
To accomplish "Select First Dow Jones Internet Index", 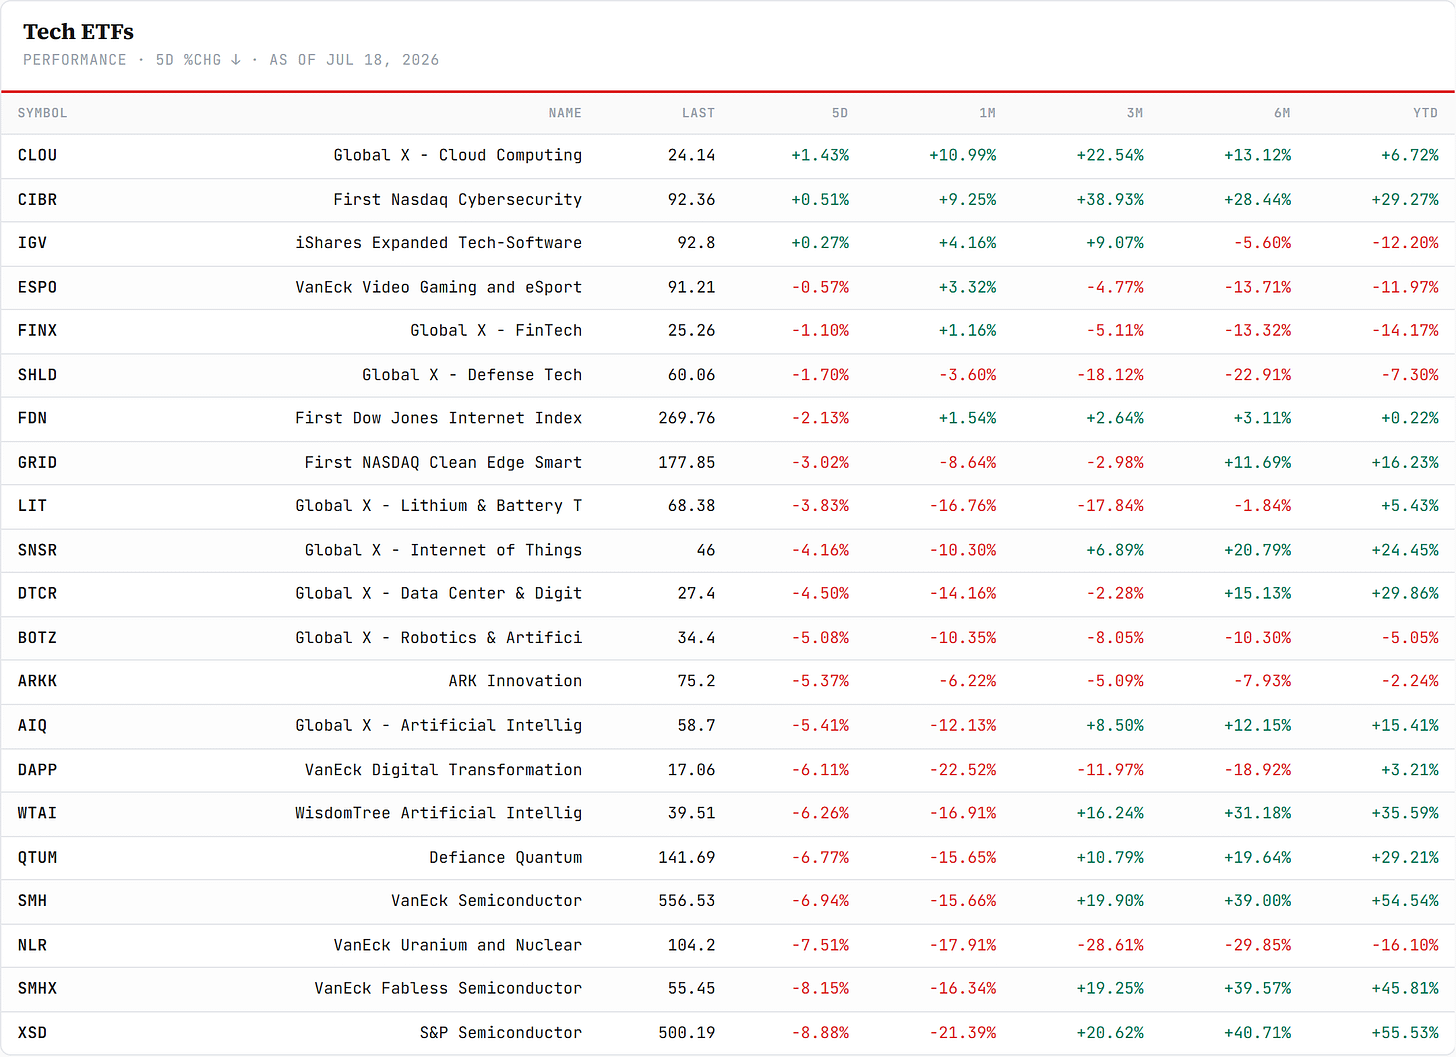I will coord(439,418).
